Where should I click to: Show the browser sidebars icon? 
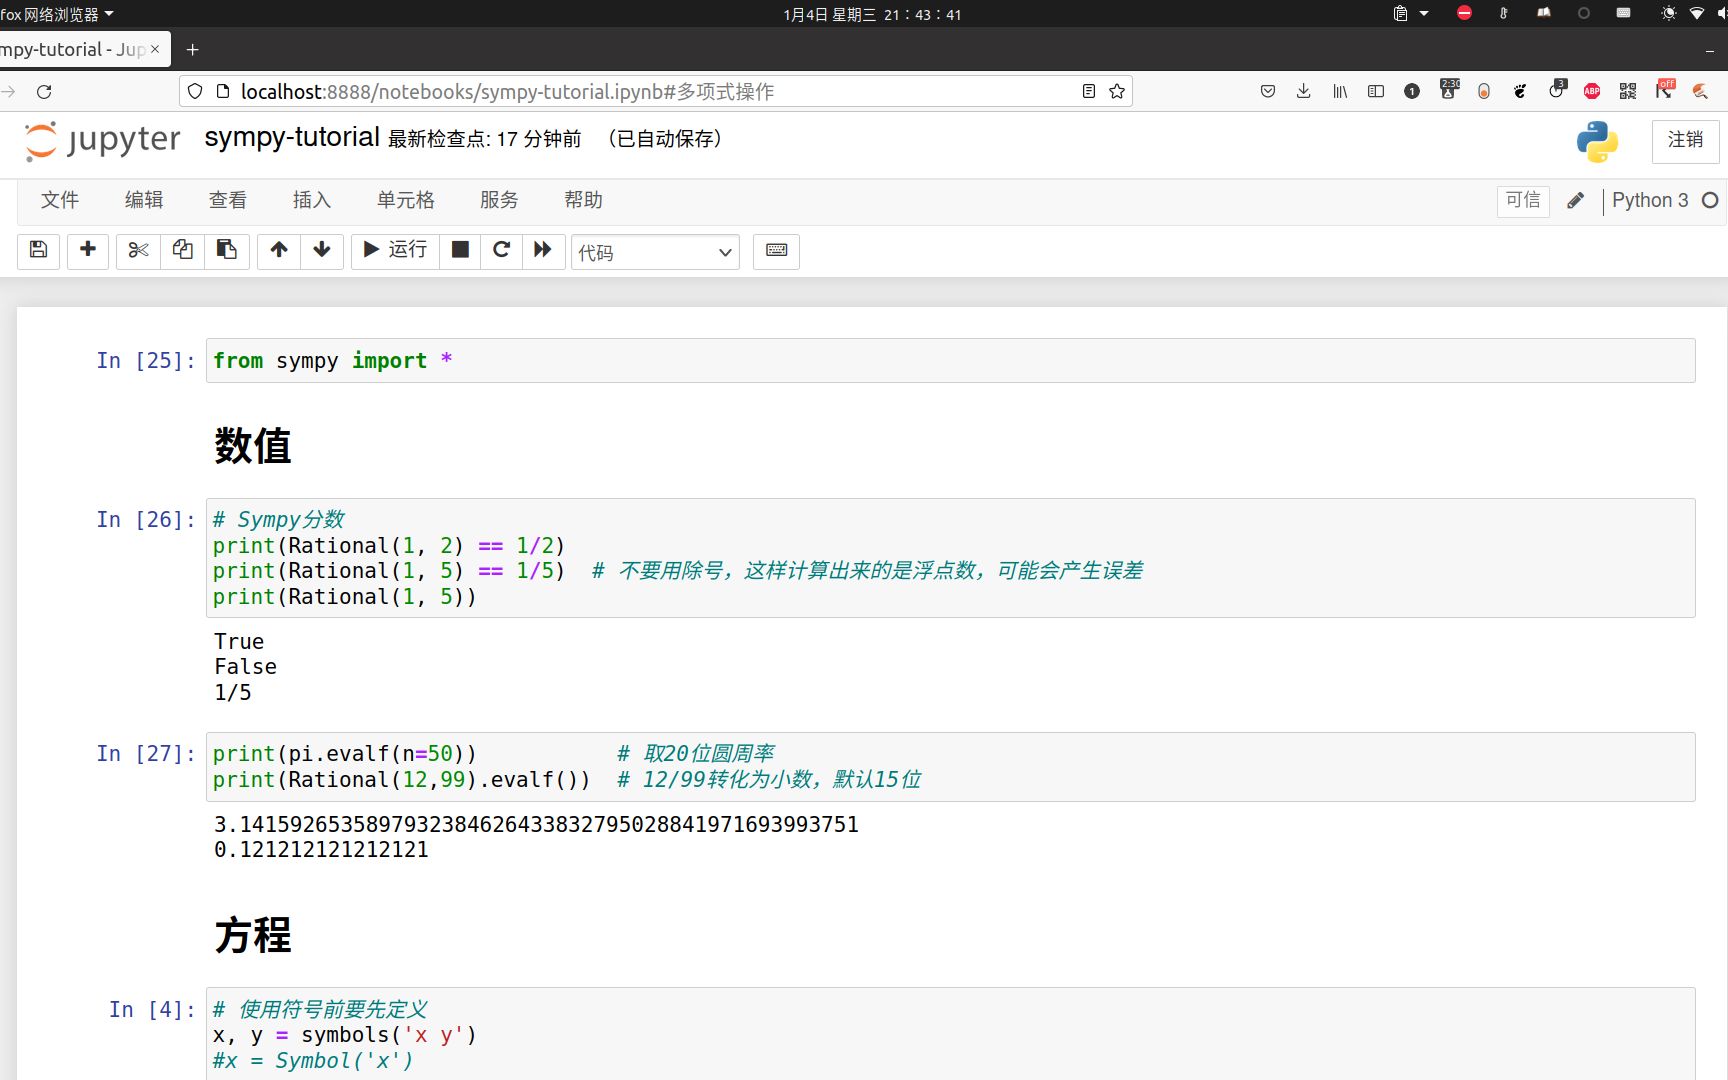click(x=1376, y=91)
